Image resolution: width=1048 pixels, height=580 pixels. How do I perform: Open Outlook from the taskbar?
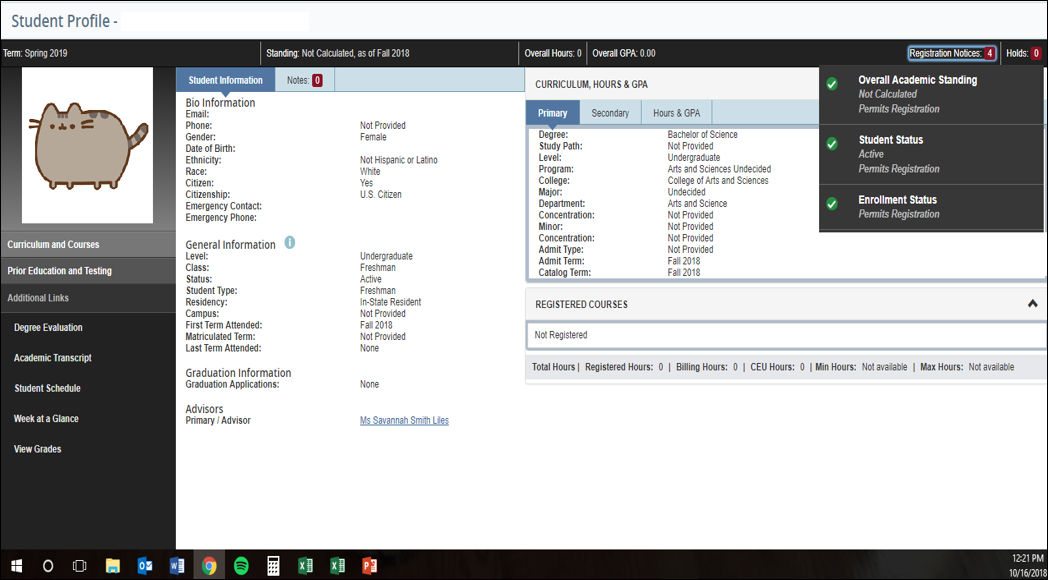(x=145, y=566)
